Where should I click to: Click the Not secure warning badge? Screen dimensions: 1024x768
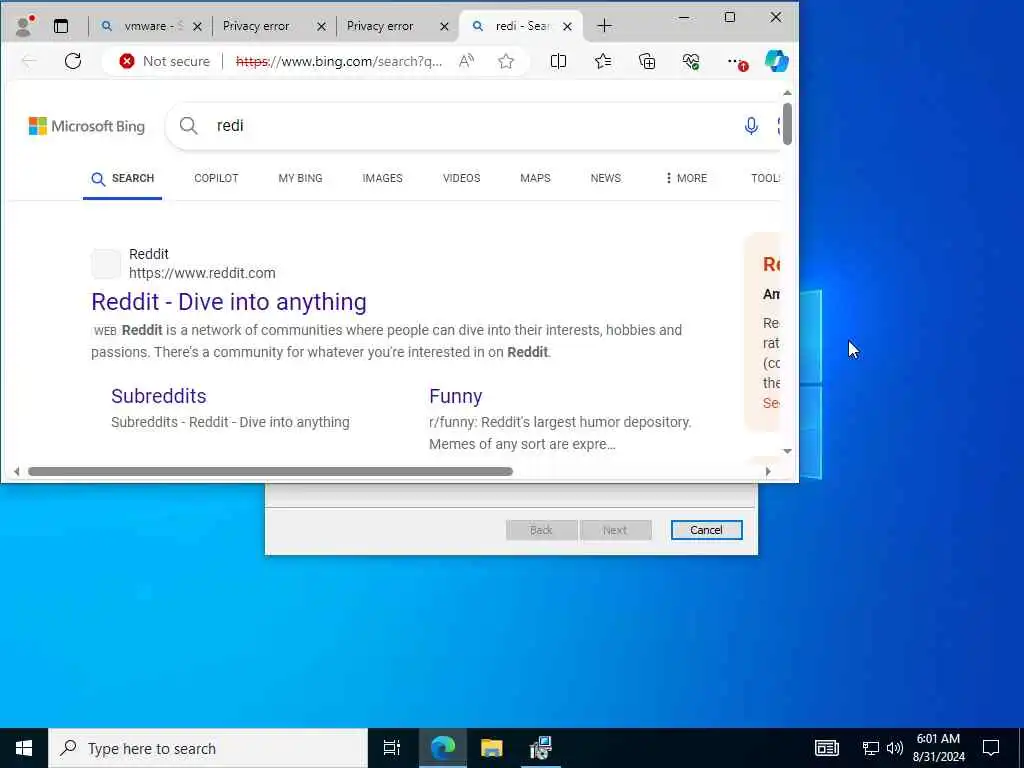(x=164, y=61)
